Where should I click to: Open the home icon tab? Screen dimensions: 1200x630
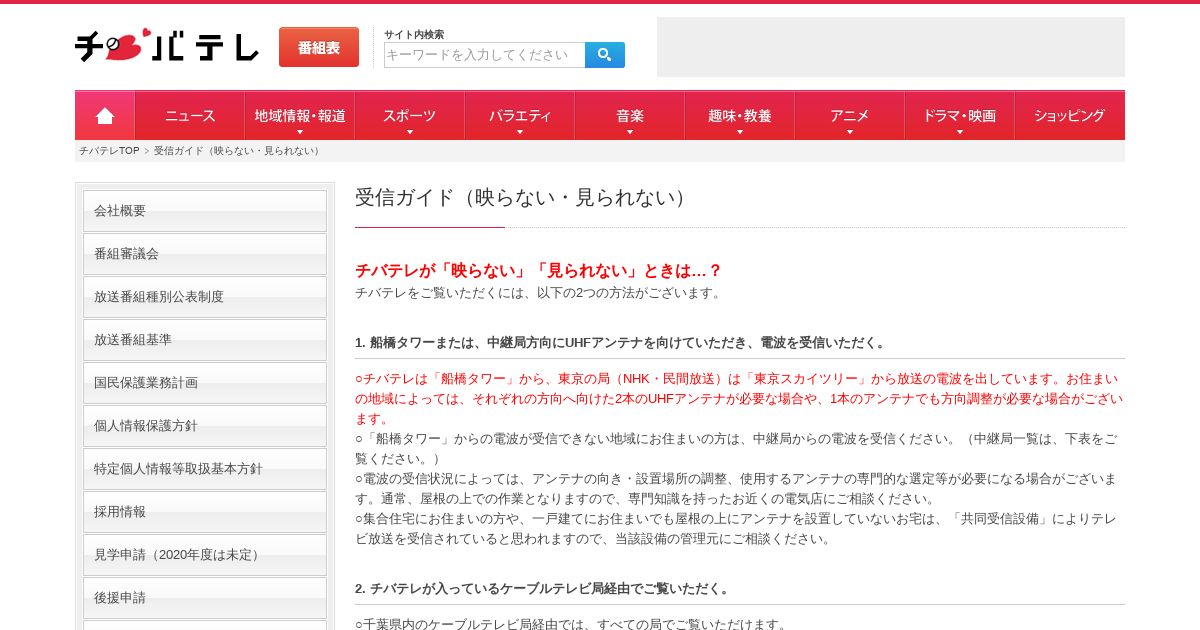pos(105,116)
